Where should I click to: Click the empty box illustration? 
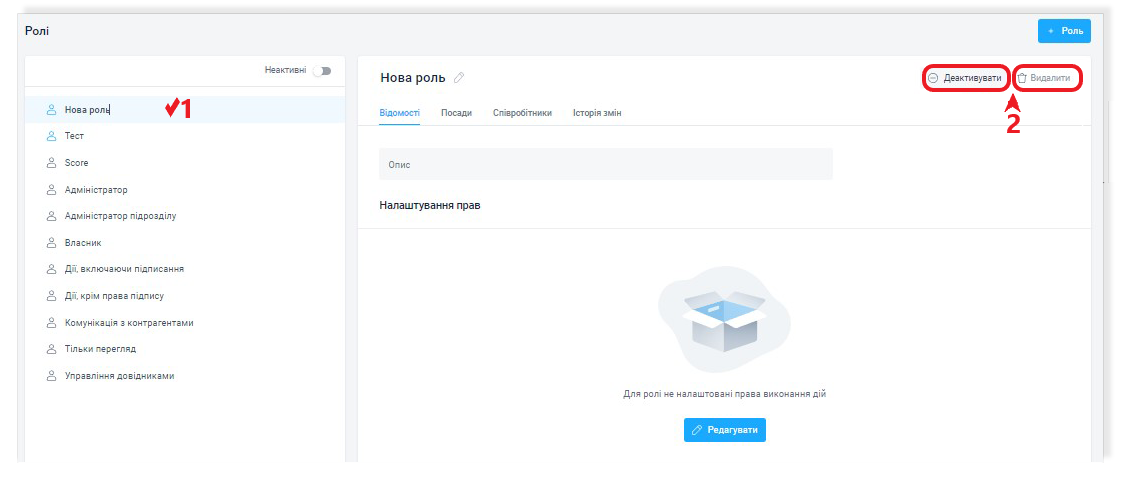[724, 319]
